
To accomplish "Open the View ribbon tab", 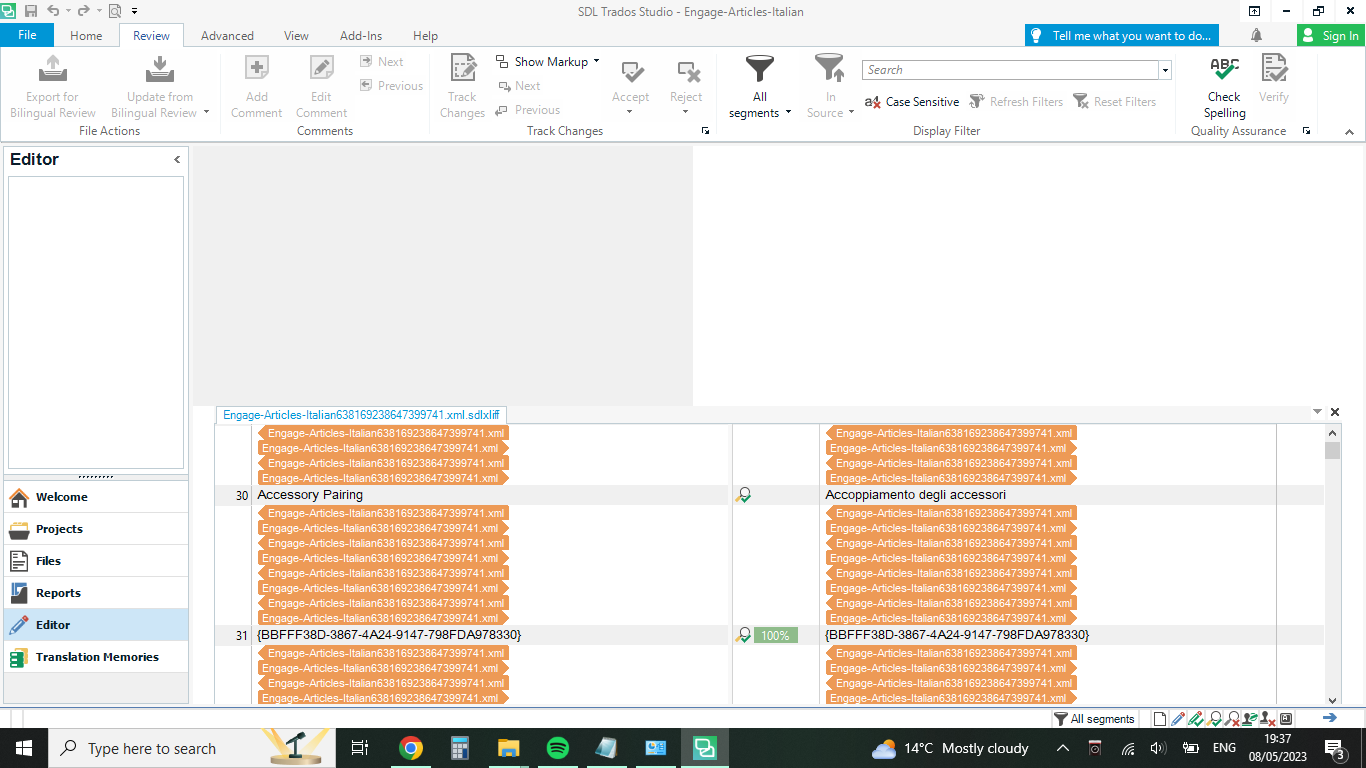I will point(296,35).
